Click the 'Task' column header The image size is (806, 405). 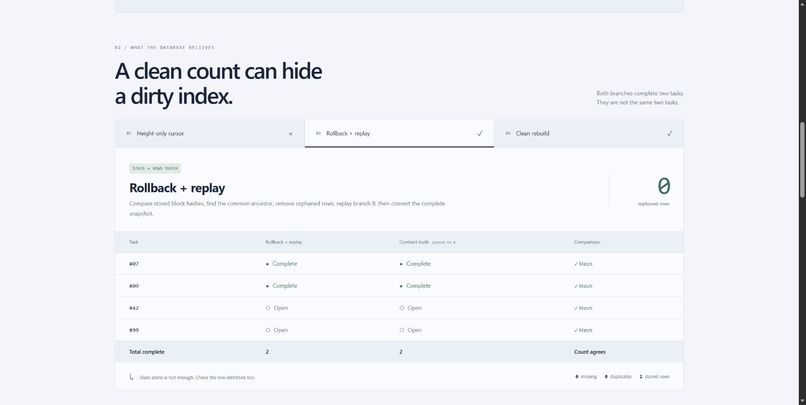click(x=134, y=242)
